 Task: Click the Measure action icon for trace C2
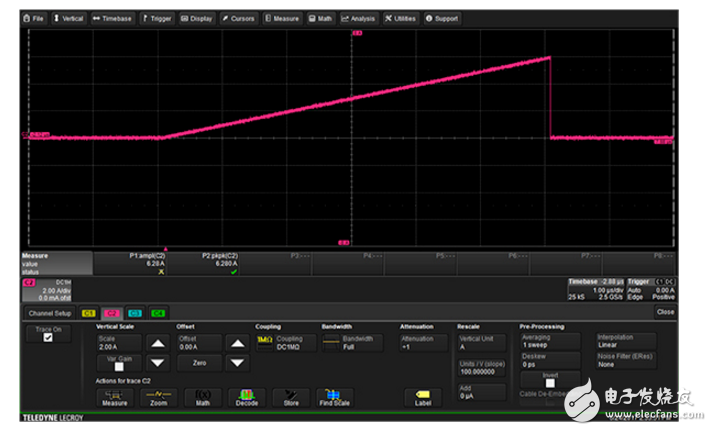[x=115, y=397]
